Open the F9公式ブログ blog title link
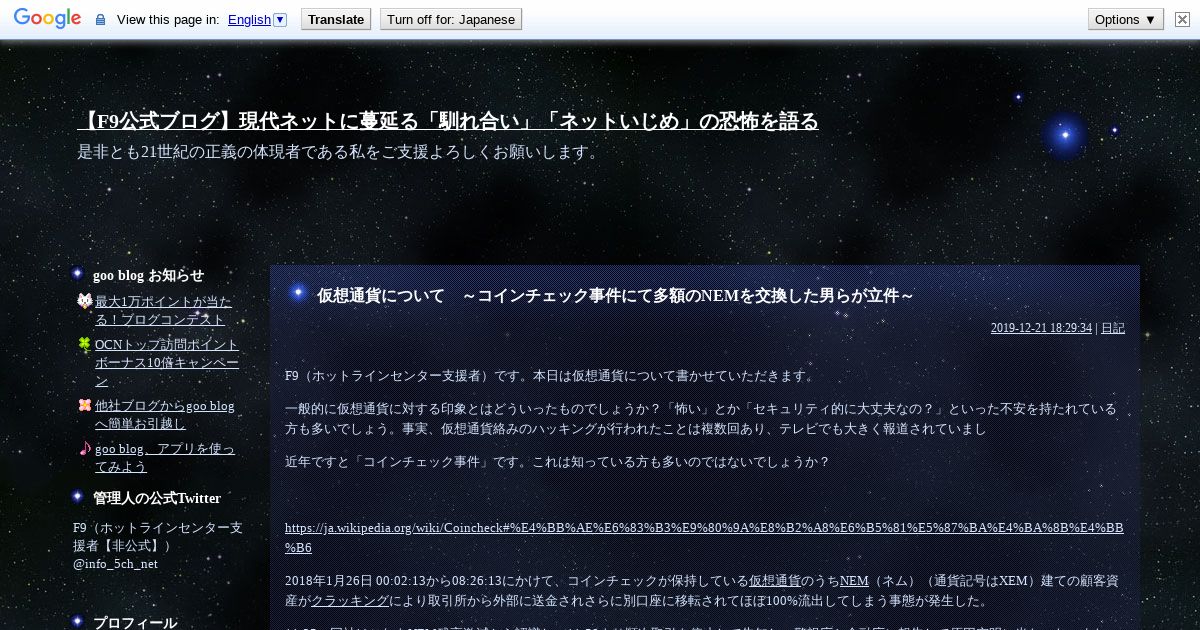Screen dimensions: 1200x630 [448, 122]
